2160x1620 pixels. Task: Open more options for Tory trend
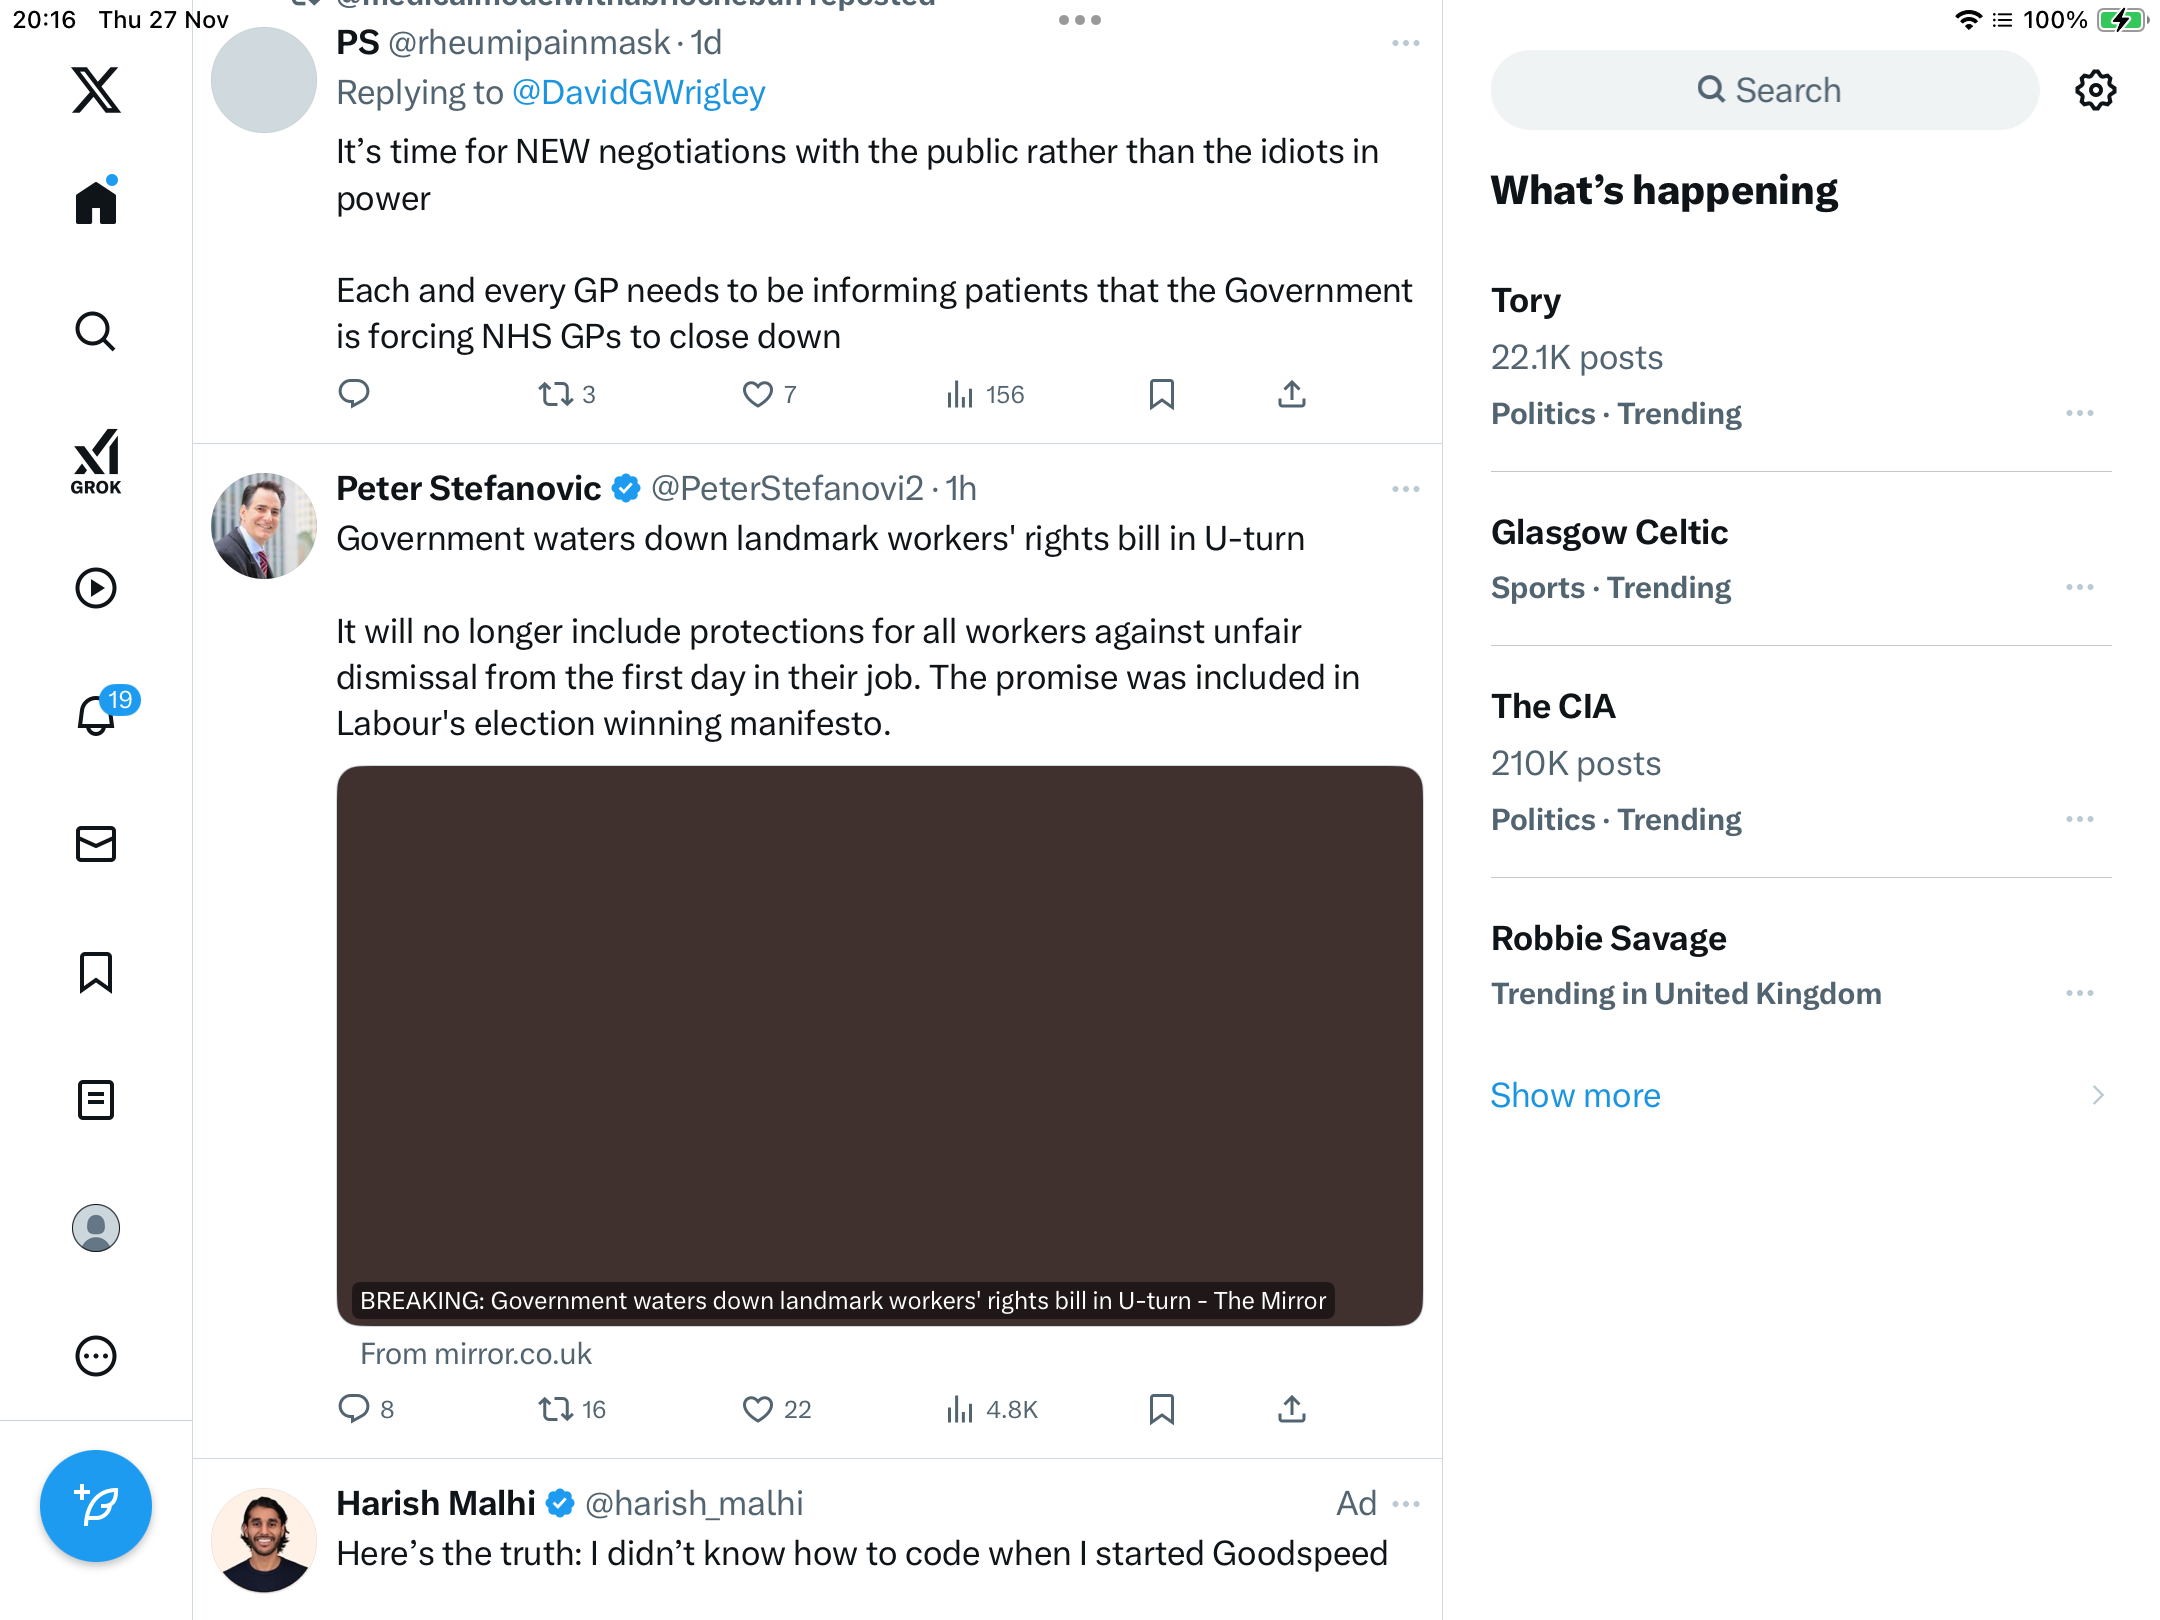point(2079,413)
